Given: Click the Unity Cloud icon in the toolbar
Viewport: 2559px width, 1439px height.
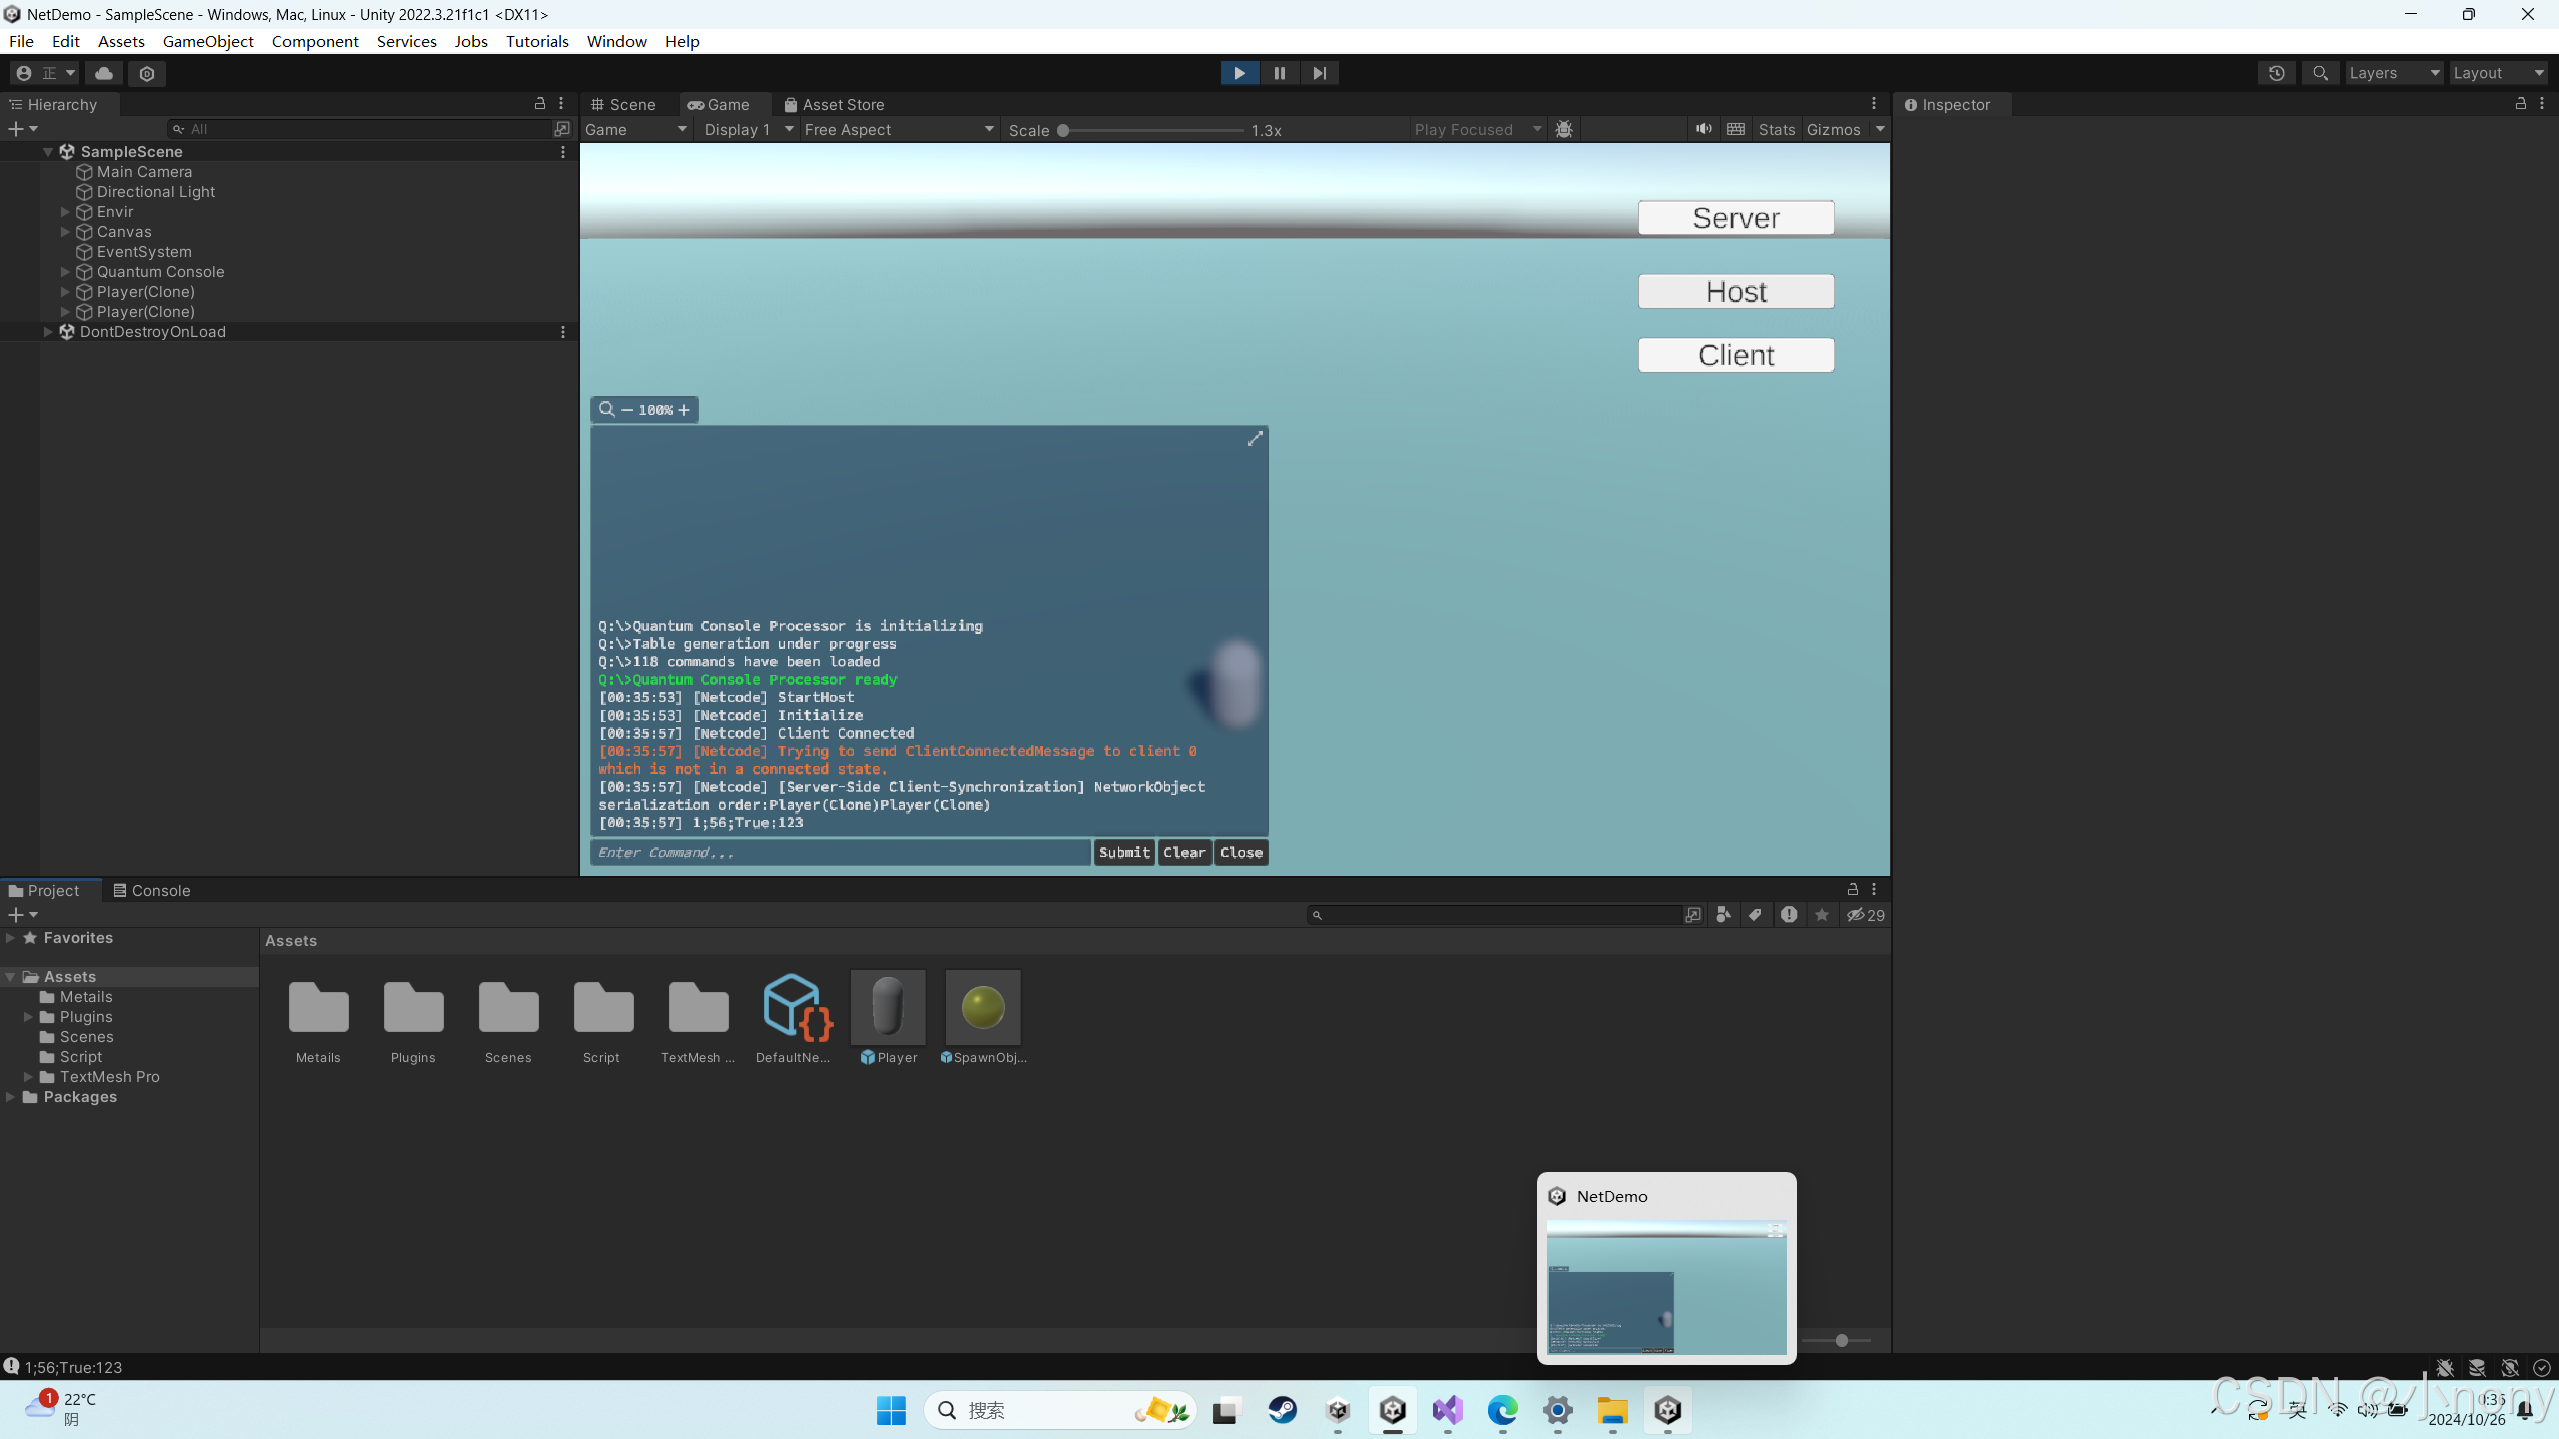Looking at the screenshot, I should point(104,73).
